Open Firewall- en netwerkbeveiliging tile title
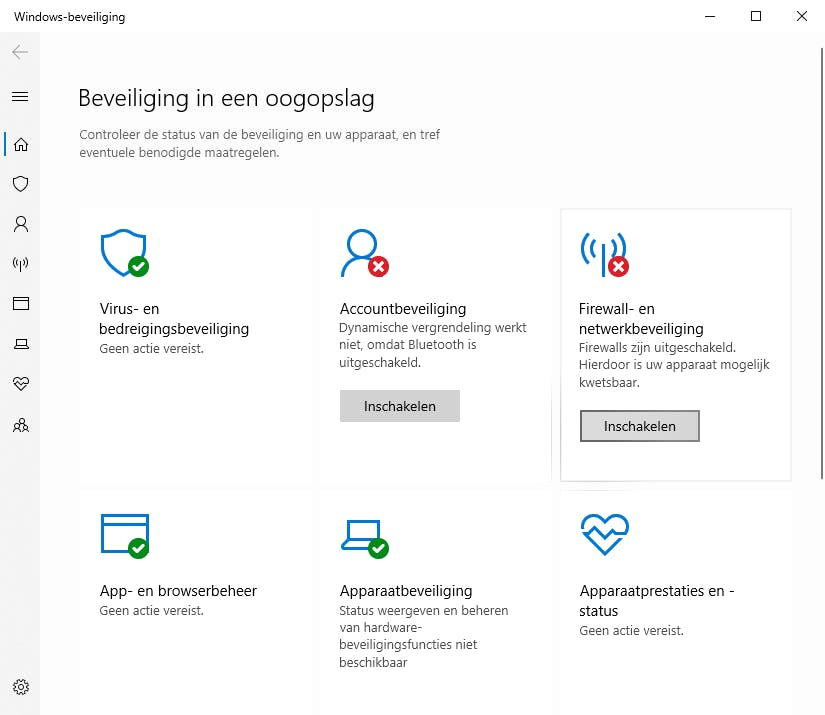Viewport: 825px width, 715px height. [641, 319]
